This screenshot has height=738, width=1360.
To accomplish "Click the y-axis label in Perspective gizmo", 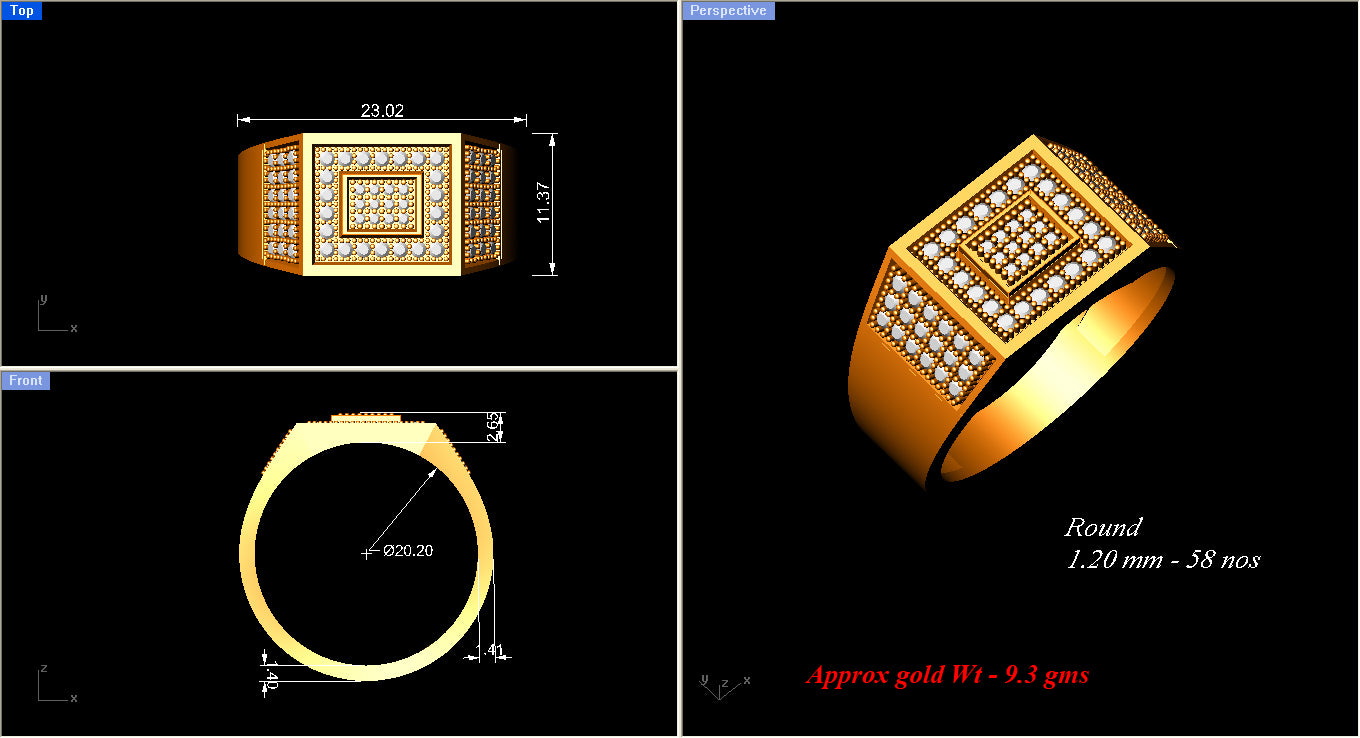I will 707,678.
